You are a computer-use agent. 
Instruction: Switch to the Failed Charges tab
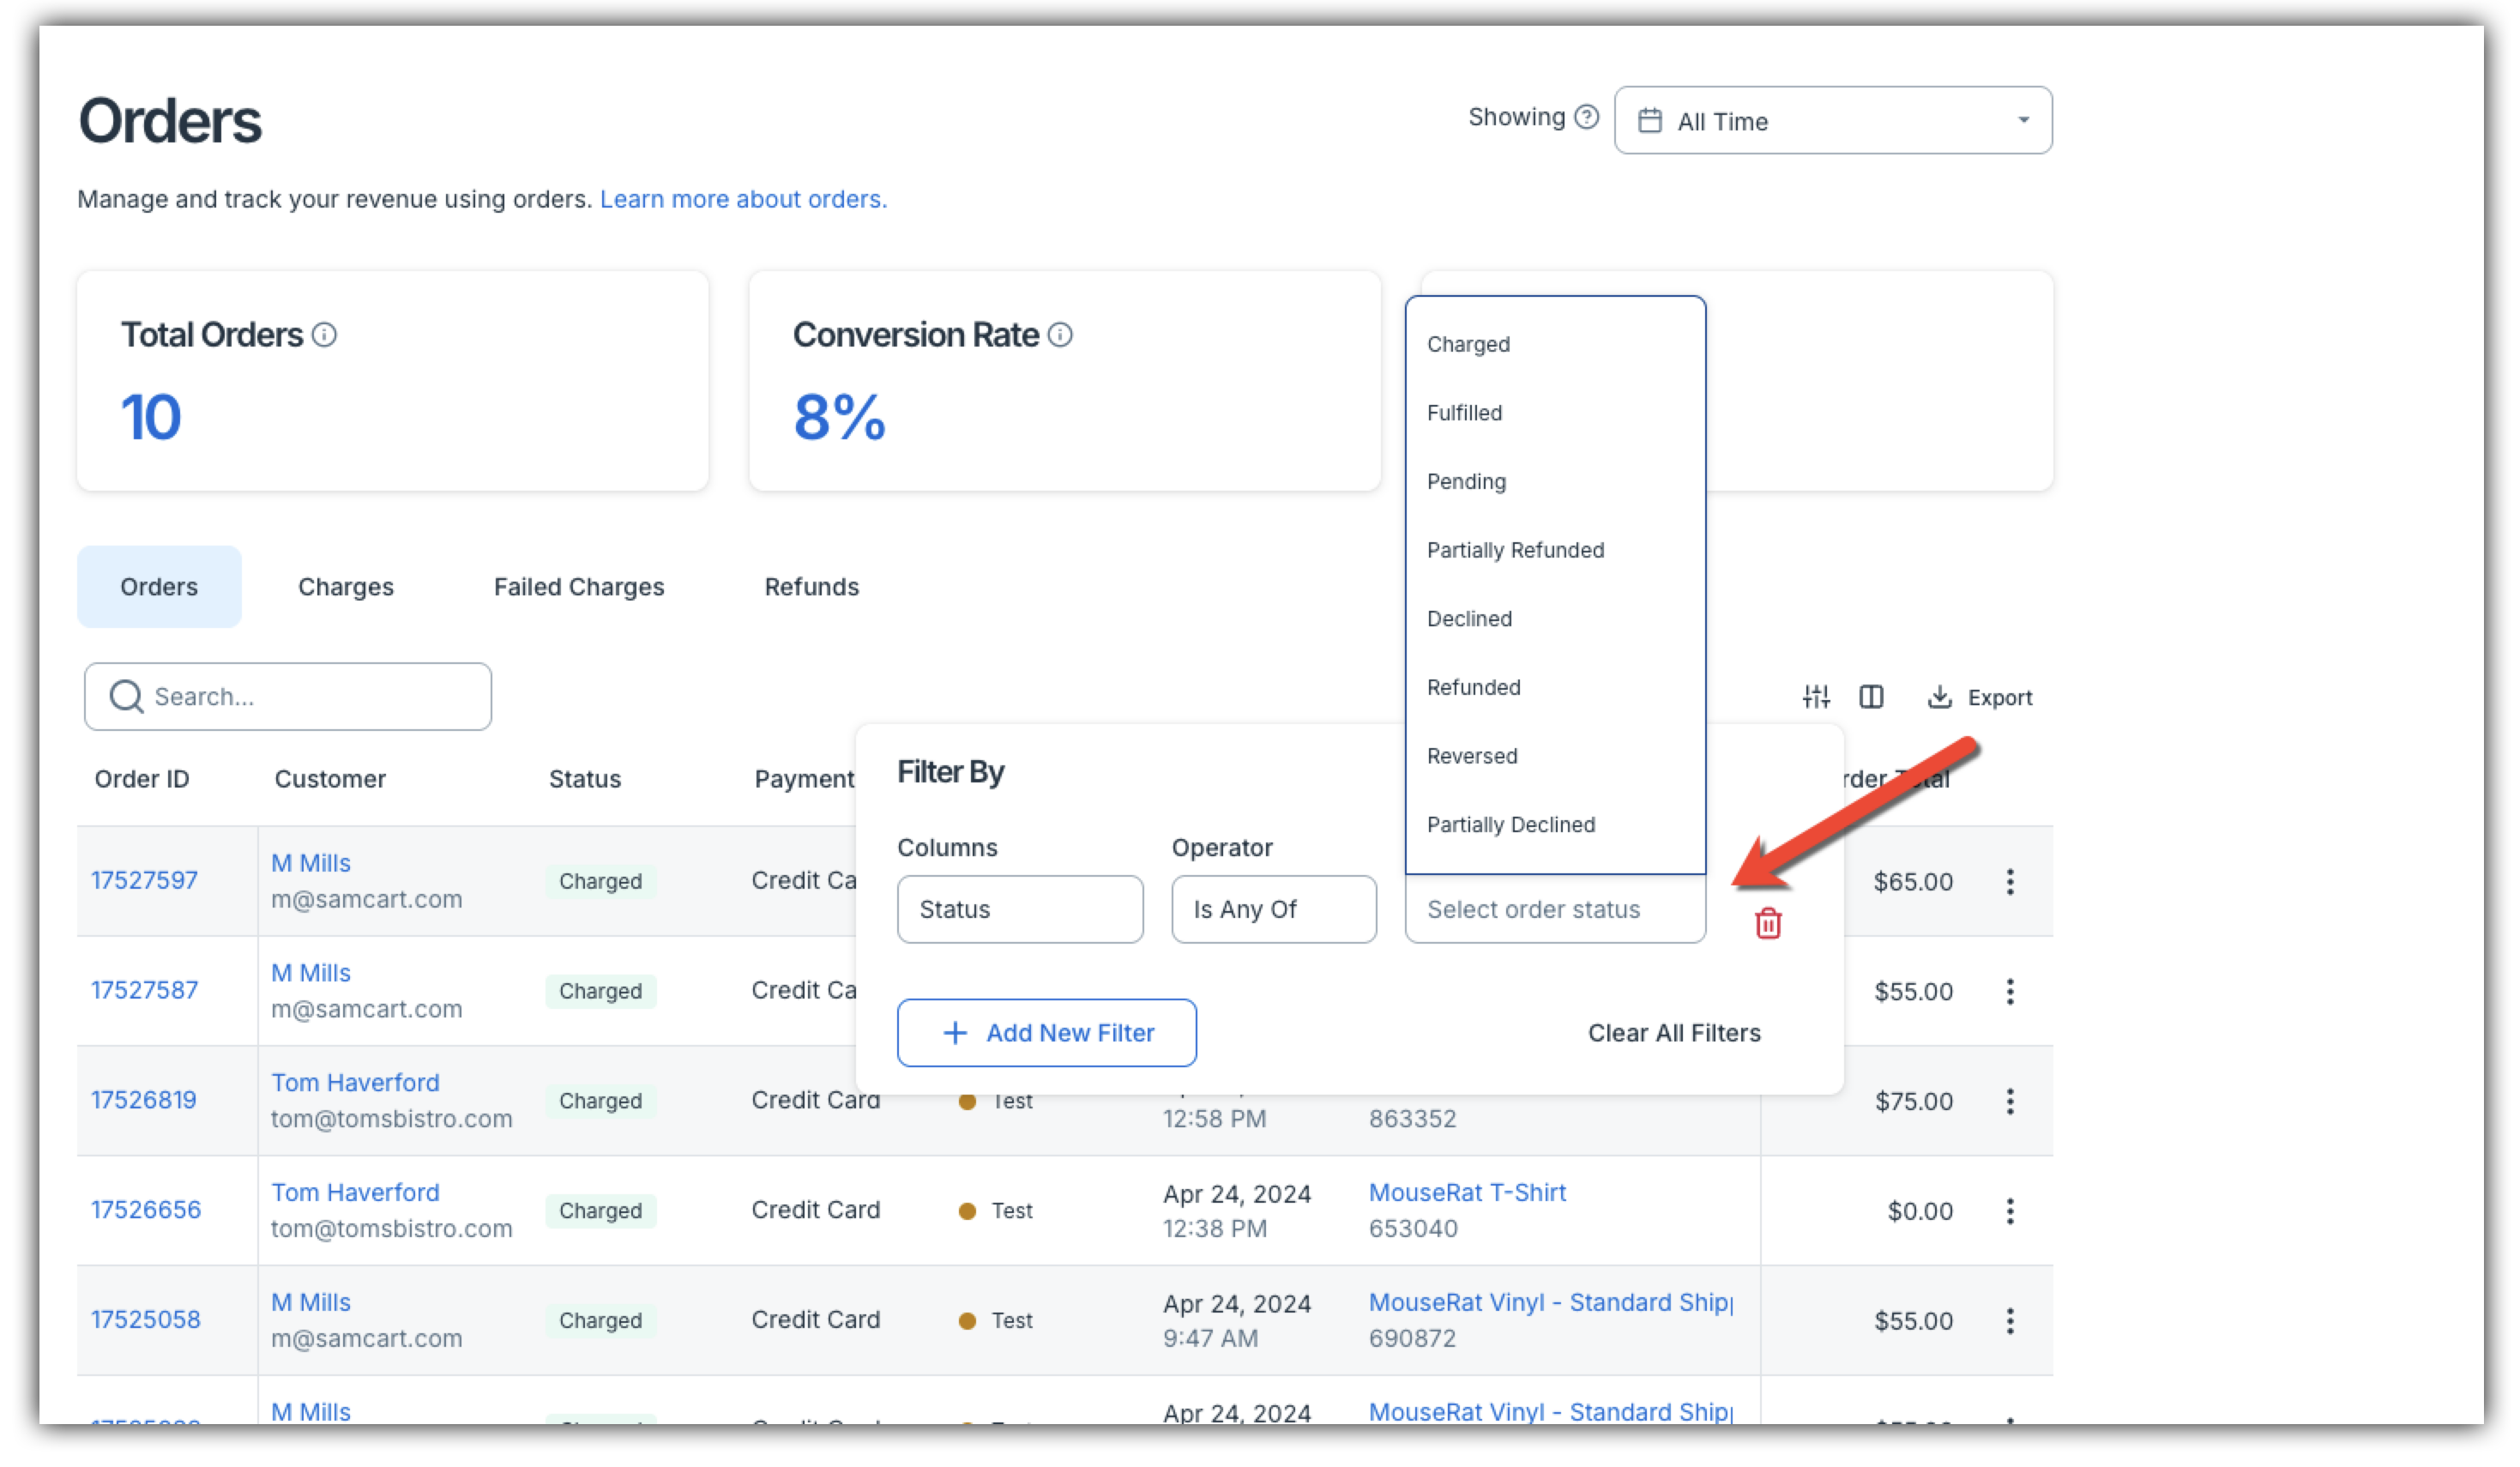(x=578, y=587)
